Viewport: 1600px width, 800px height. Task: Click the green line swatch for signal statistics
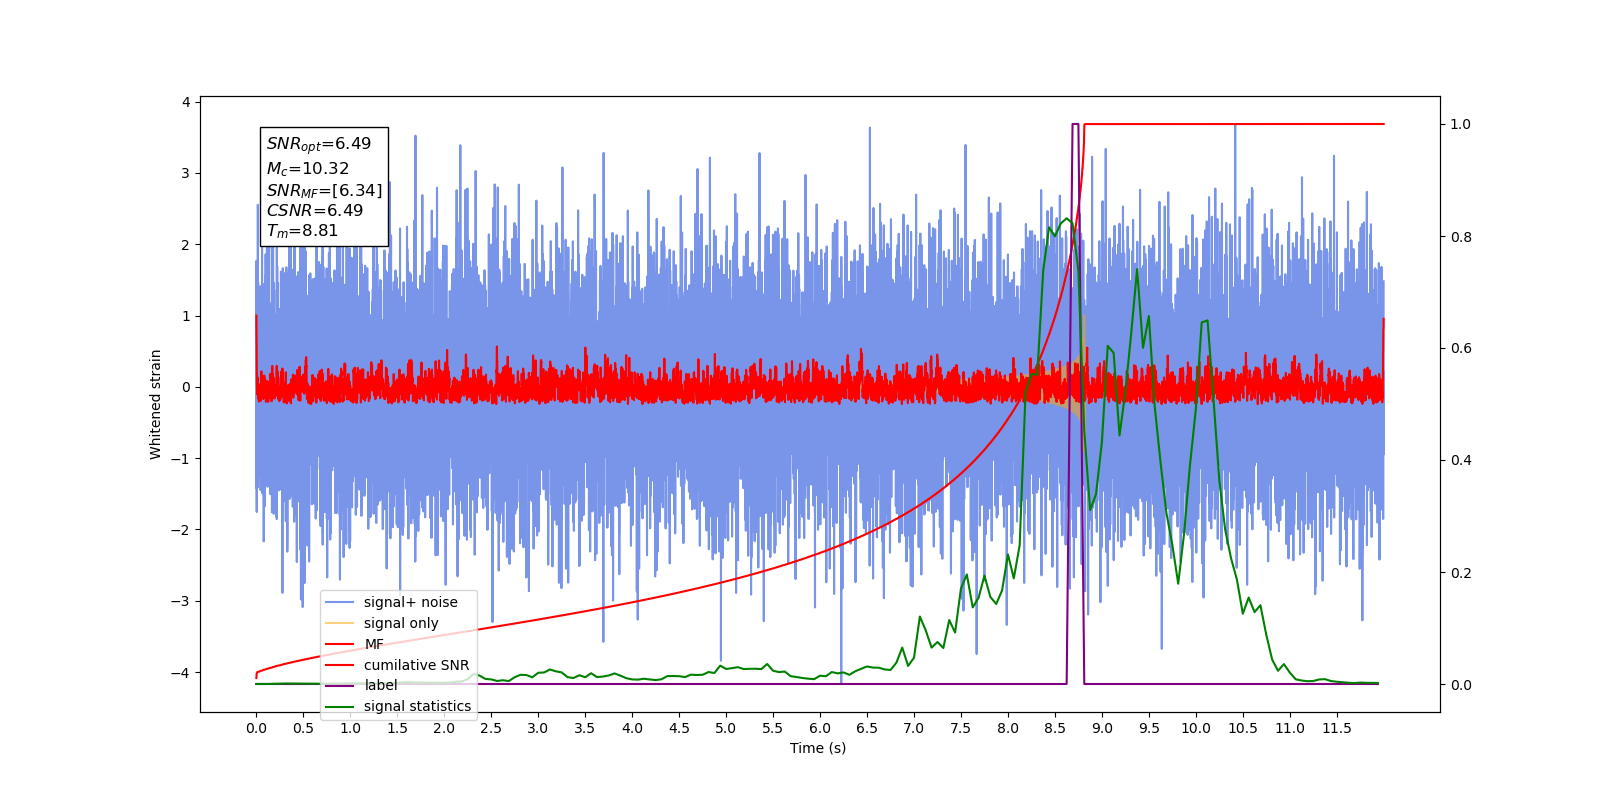pos(340,706)
